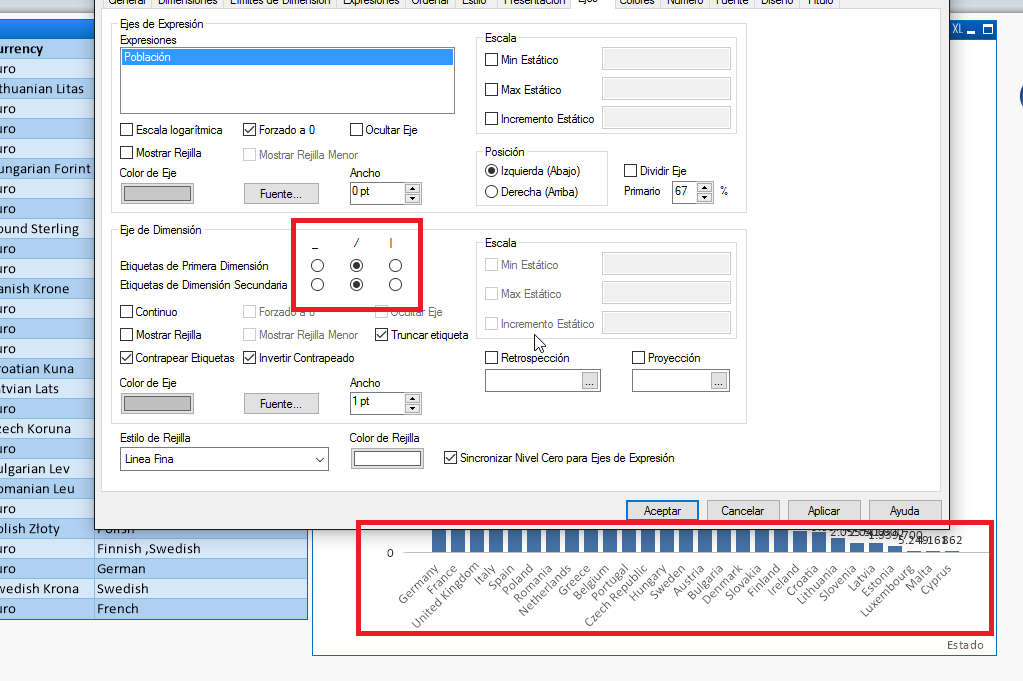Select Derecha (Arriba) position

click(x=492, y=192)
